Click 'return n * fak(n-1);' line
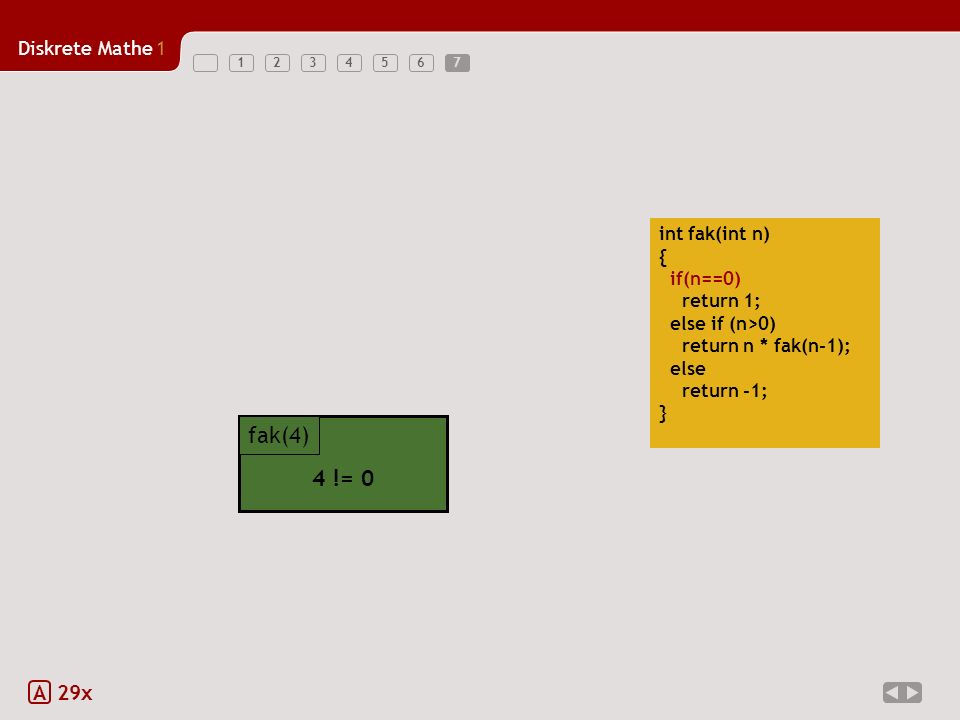The image size is (960, 720). click(766, 346)
